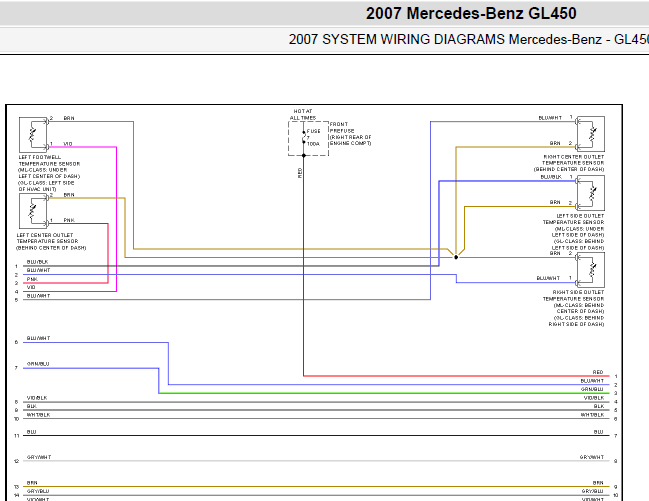Select the "HOT AT ALL TIMES" label
649x501 pixels.
303,115
